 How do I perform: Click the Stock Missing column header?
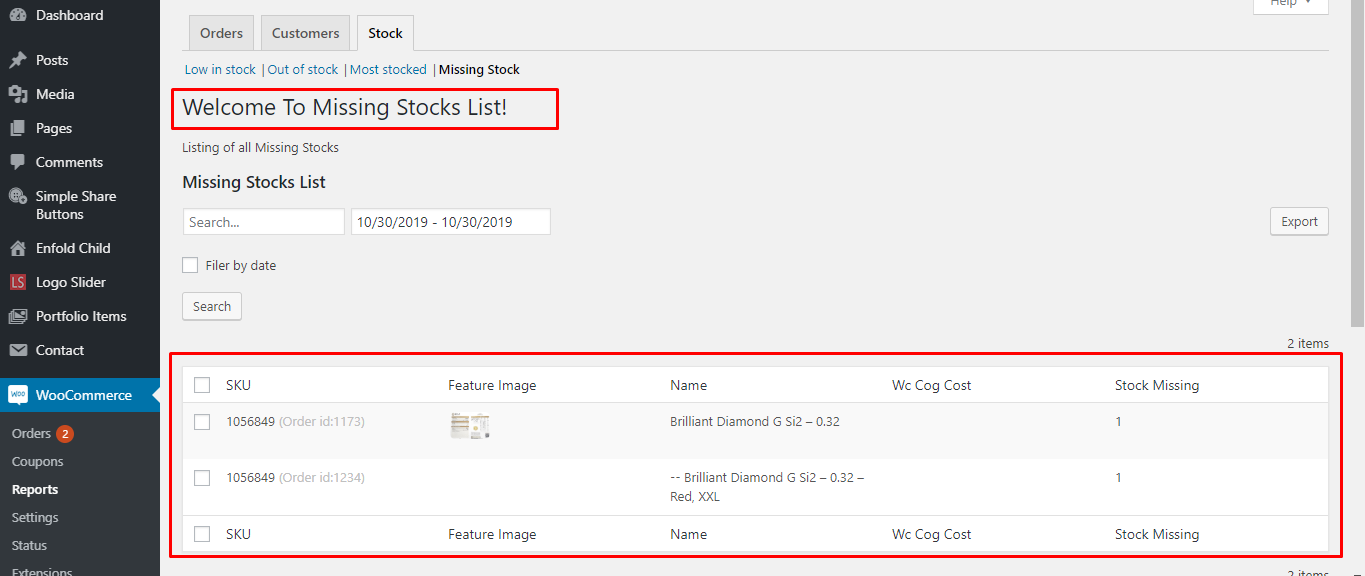click(x=1157, y=385)
